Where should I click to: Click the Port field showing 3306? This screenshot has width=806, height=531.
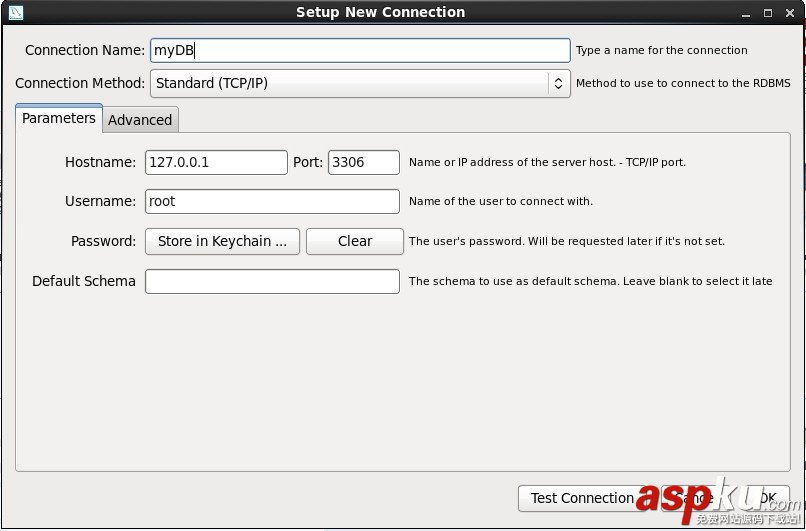point(363,162)
